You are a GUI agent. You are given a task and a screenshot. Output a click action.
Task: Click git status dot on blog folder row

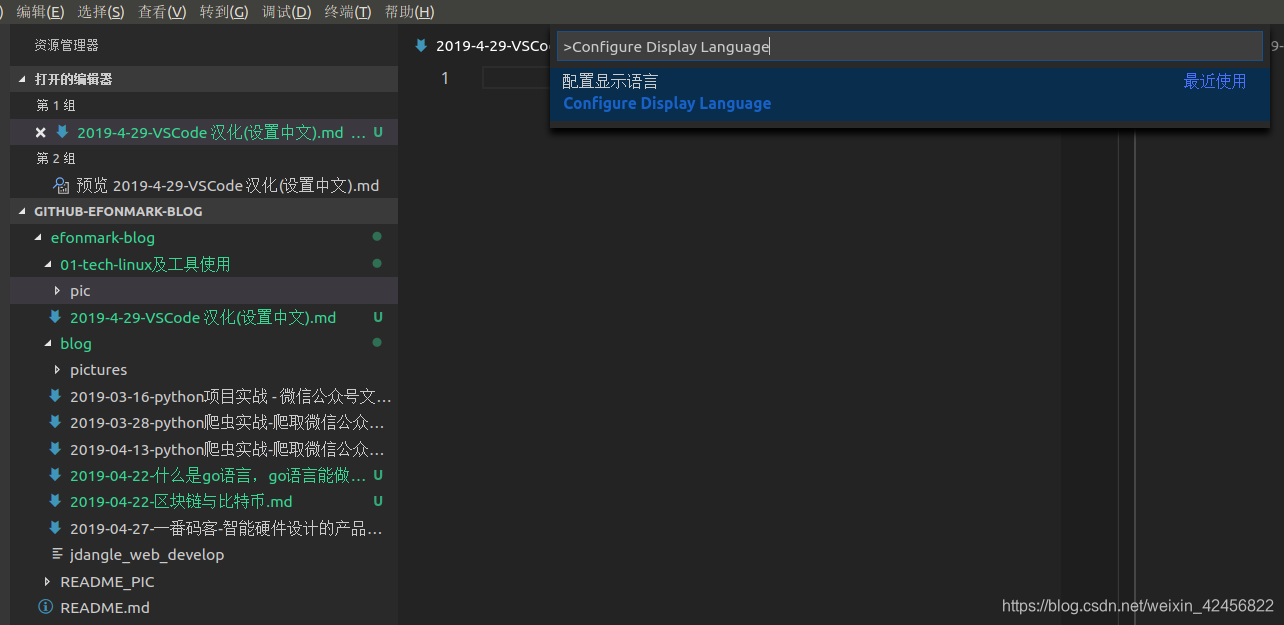377,343
